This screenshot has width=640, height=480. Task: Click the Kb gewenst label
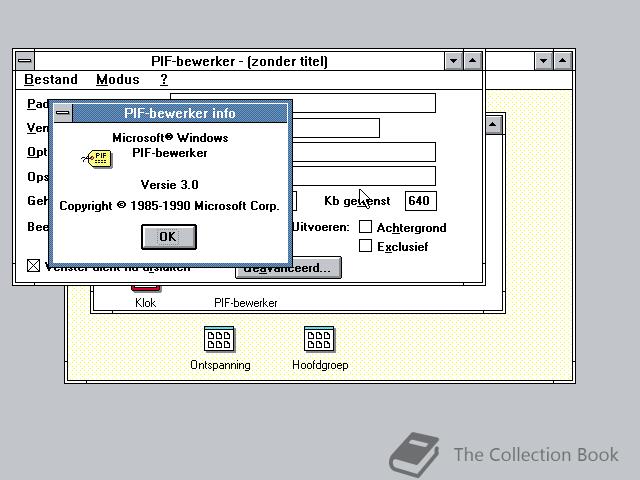click(357, 201)
